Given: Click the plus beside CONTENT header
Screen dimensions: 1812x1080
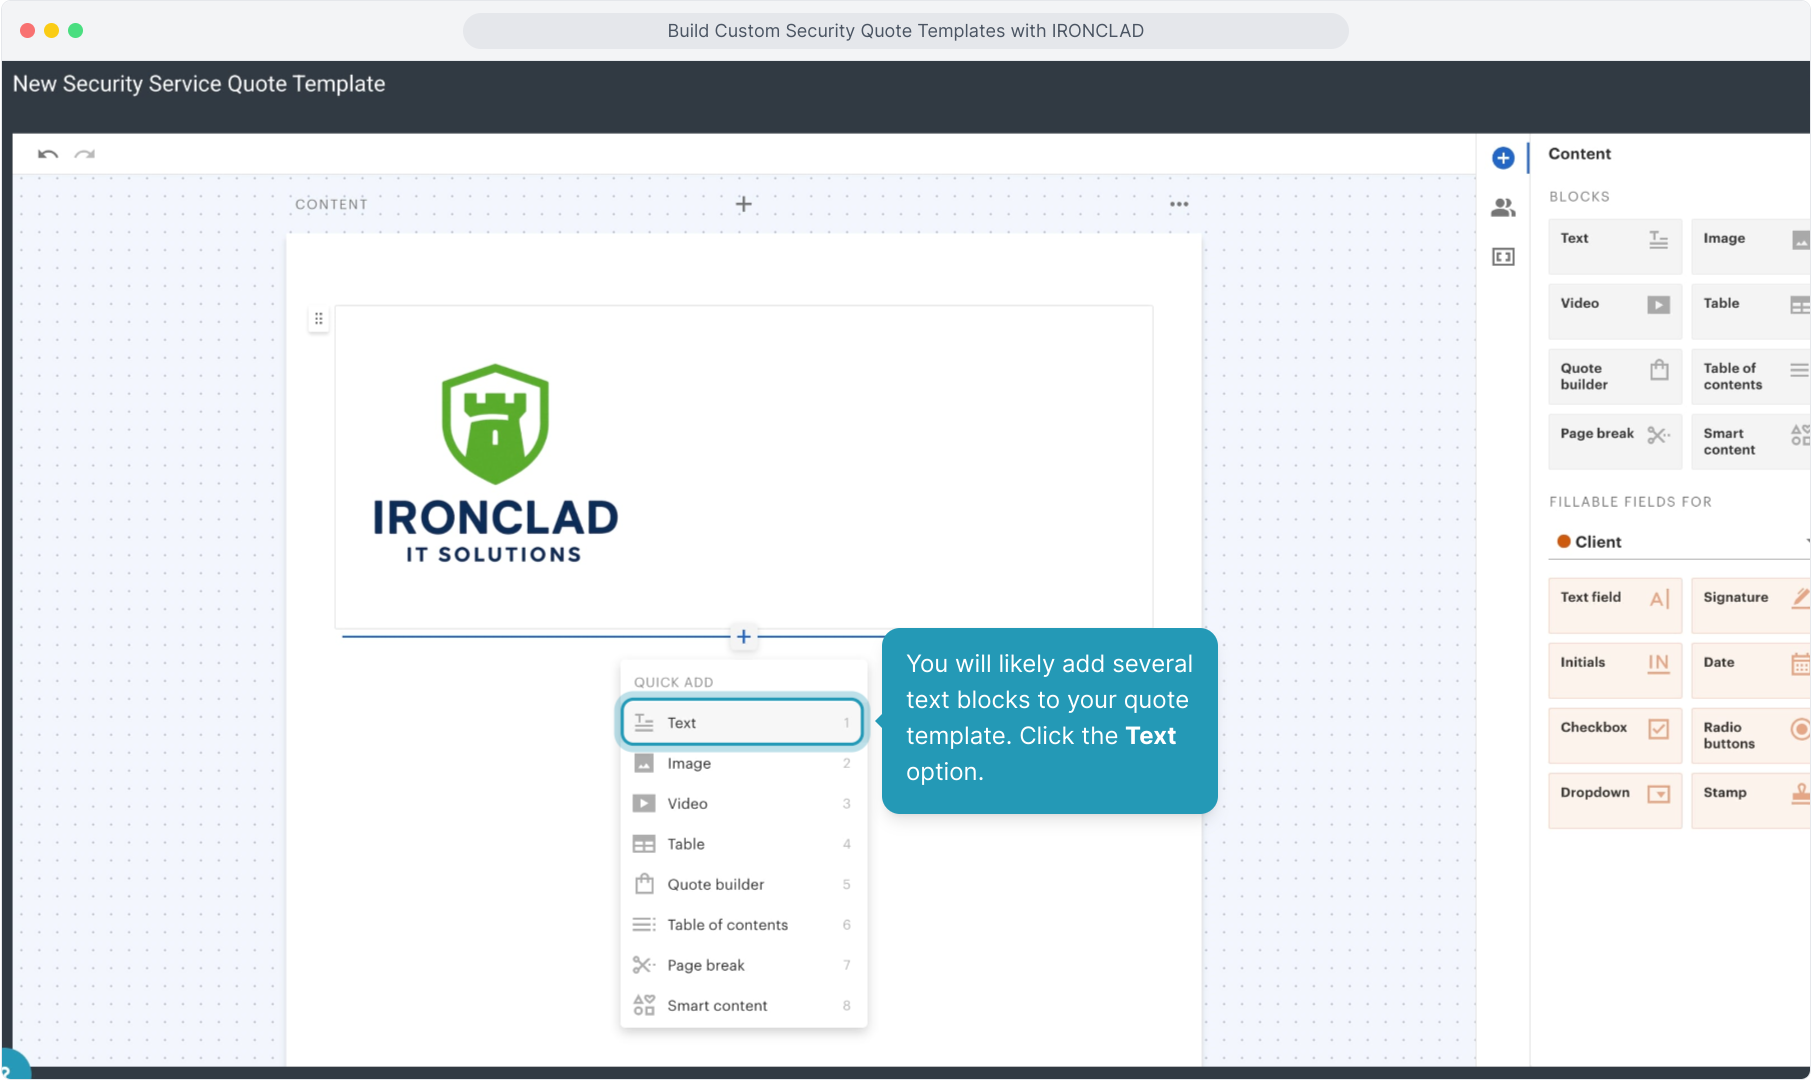Looking at the screenshot, I should 743,204.
